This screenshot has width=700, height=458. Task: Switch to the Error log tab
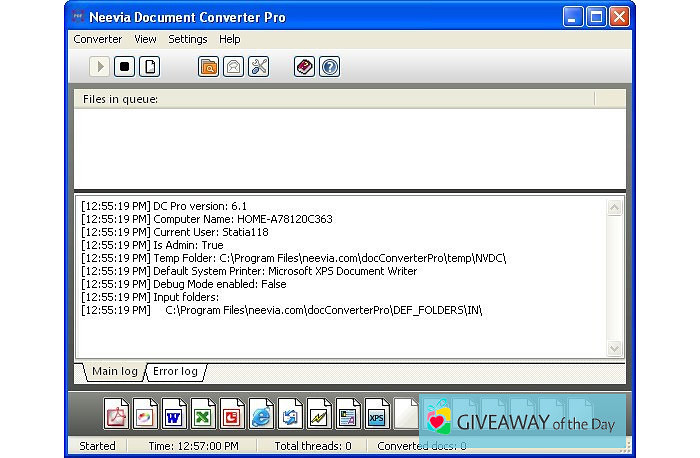[x=175, y=371]
